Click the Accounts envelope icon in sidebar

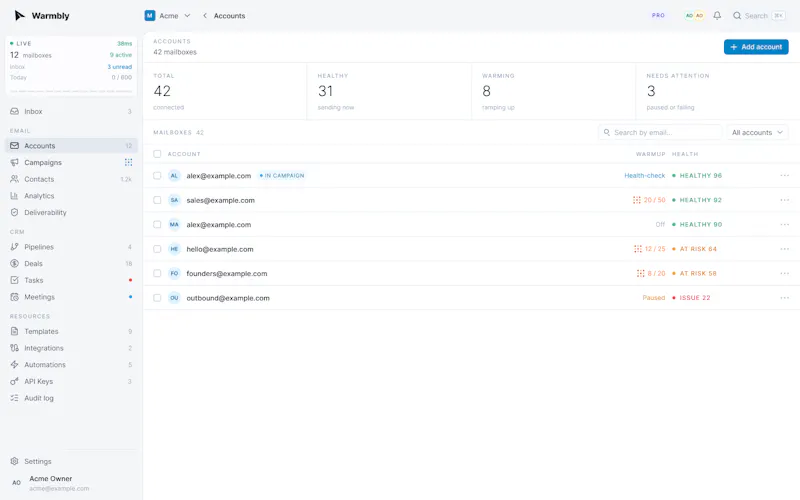tap(14, 146)
